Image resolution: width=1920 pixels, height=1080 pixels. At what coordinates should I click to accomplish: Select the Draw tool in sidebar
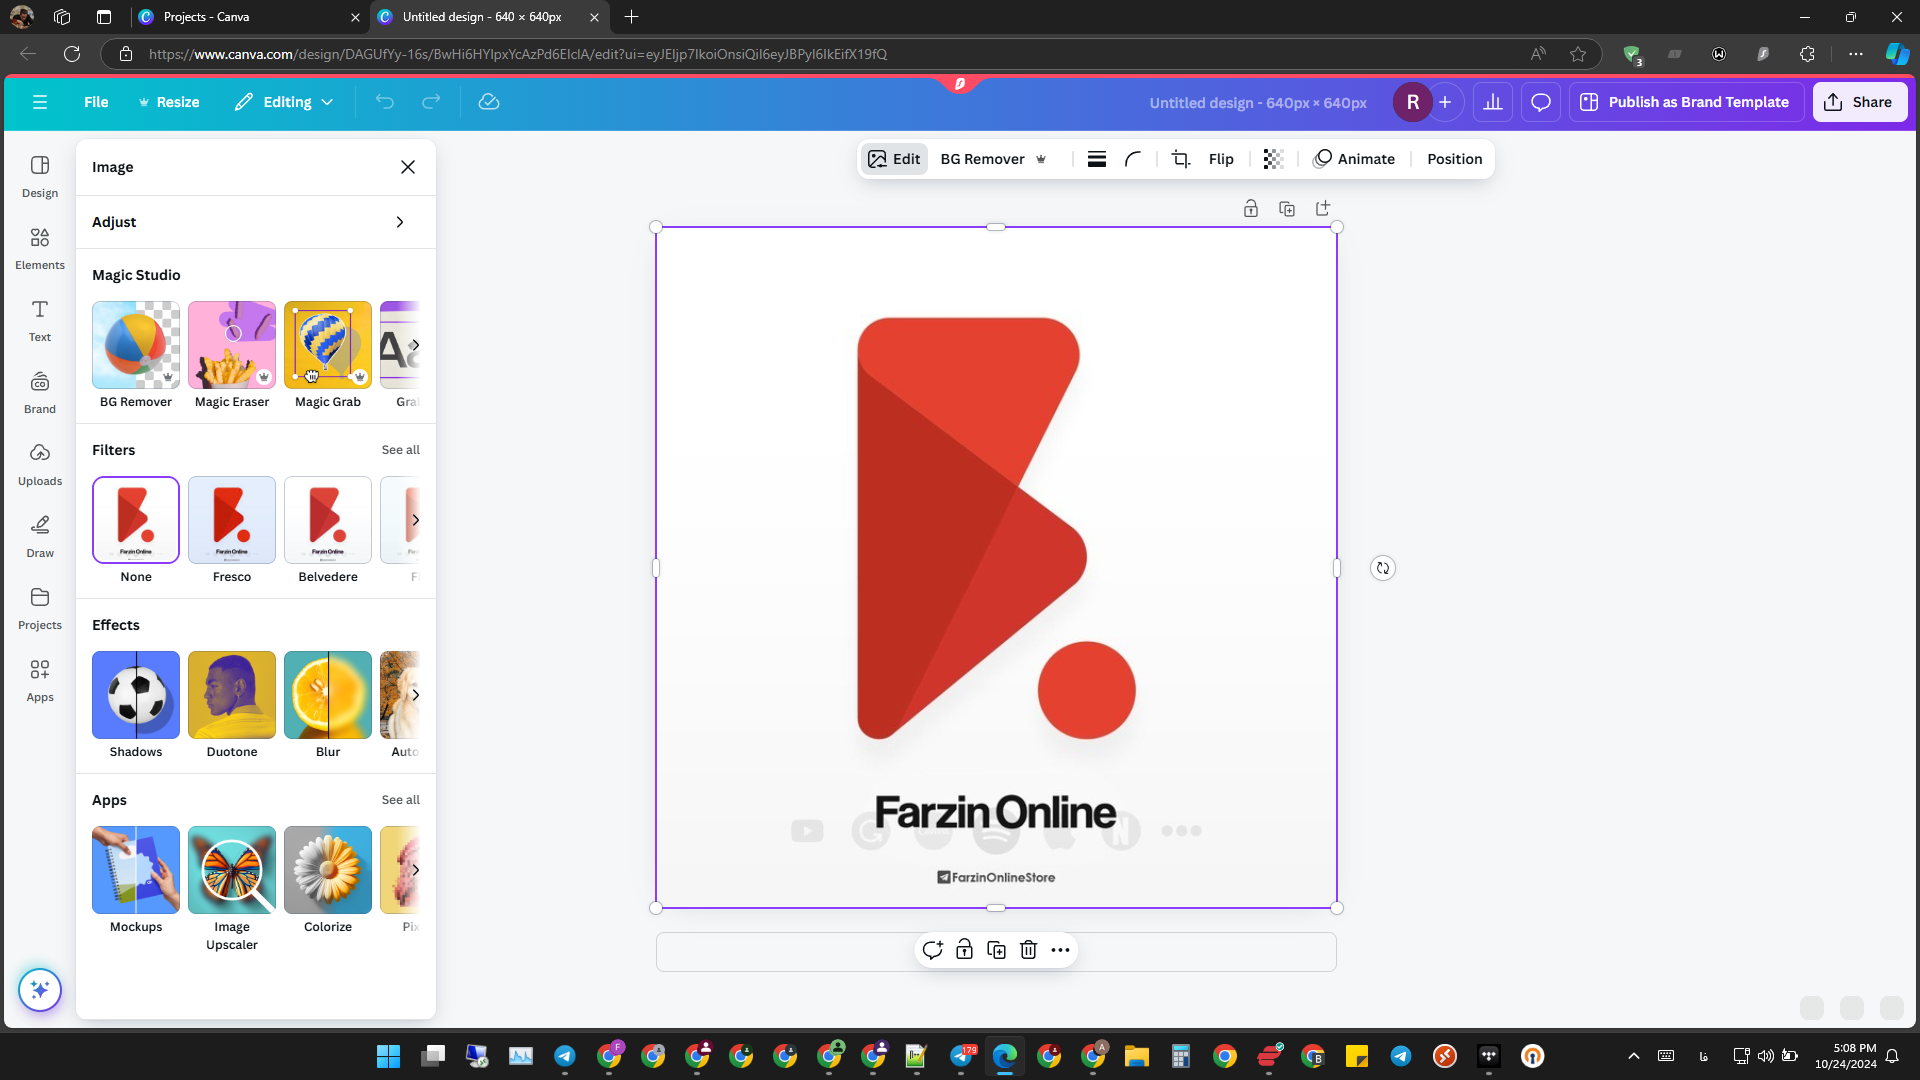40,536
